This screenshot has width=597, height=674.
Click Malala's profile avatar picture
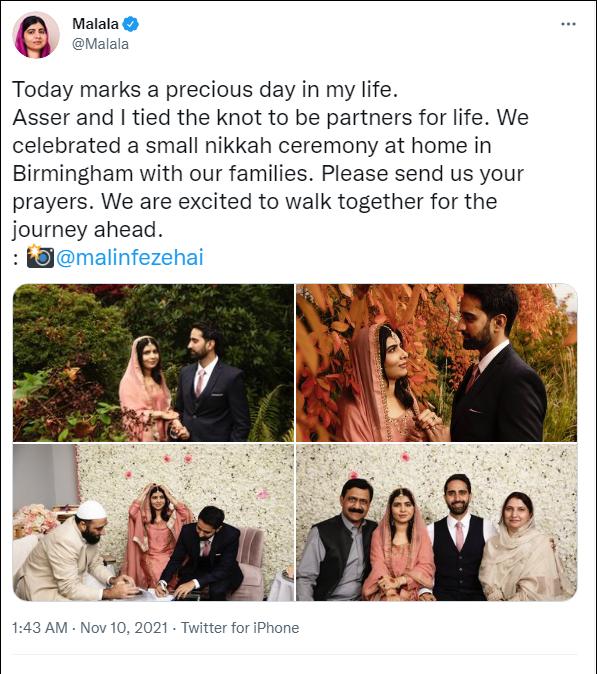36,35
